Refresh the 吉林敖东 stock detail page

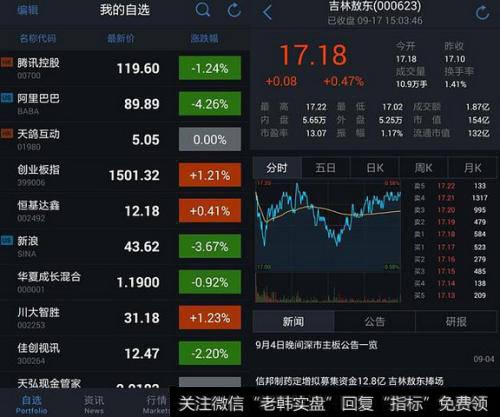[482, 13]
